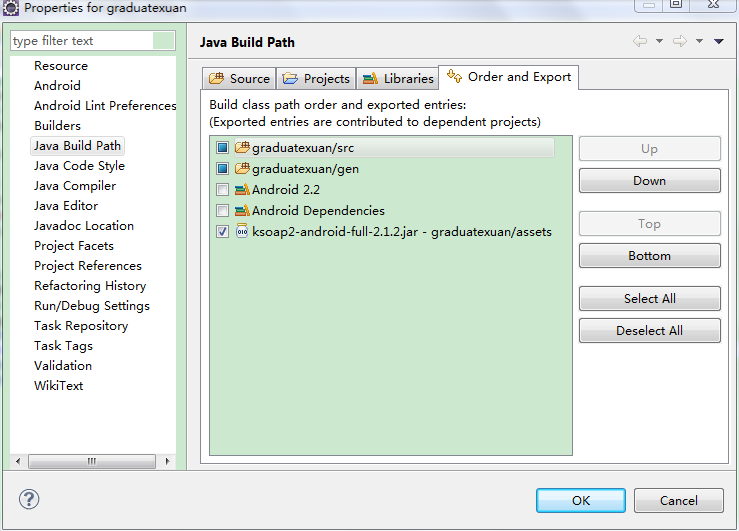This screenshot has width=739, height=531.
Task: Open Refactoring History page
Action: pos(90,286)
